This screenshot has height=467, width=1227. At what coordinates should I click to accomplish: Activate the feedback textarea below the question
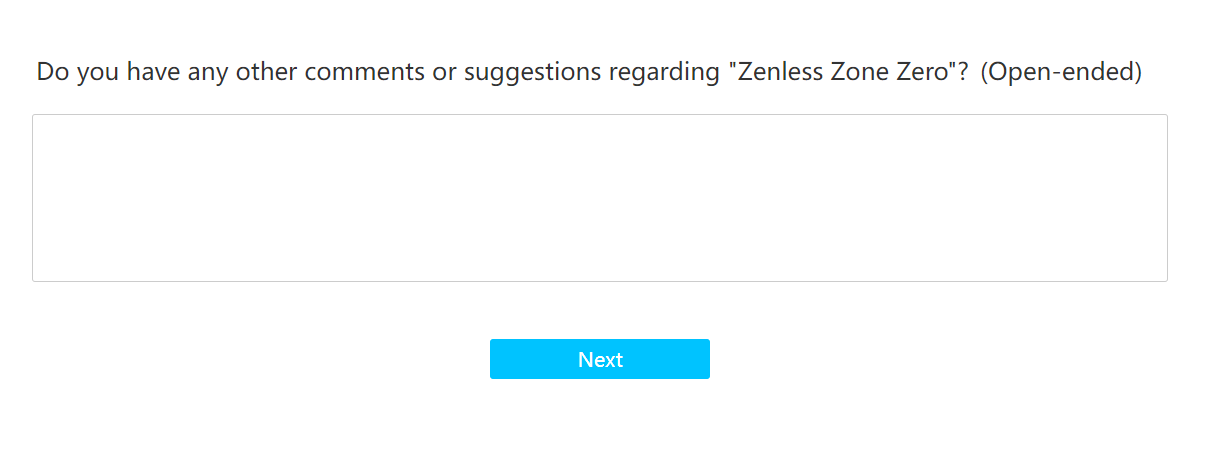point(600,198)
